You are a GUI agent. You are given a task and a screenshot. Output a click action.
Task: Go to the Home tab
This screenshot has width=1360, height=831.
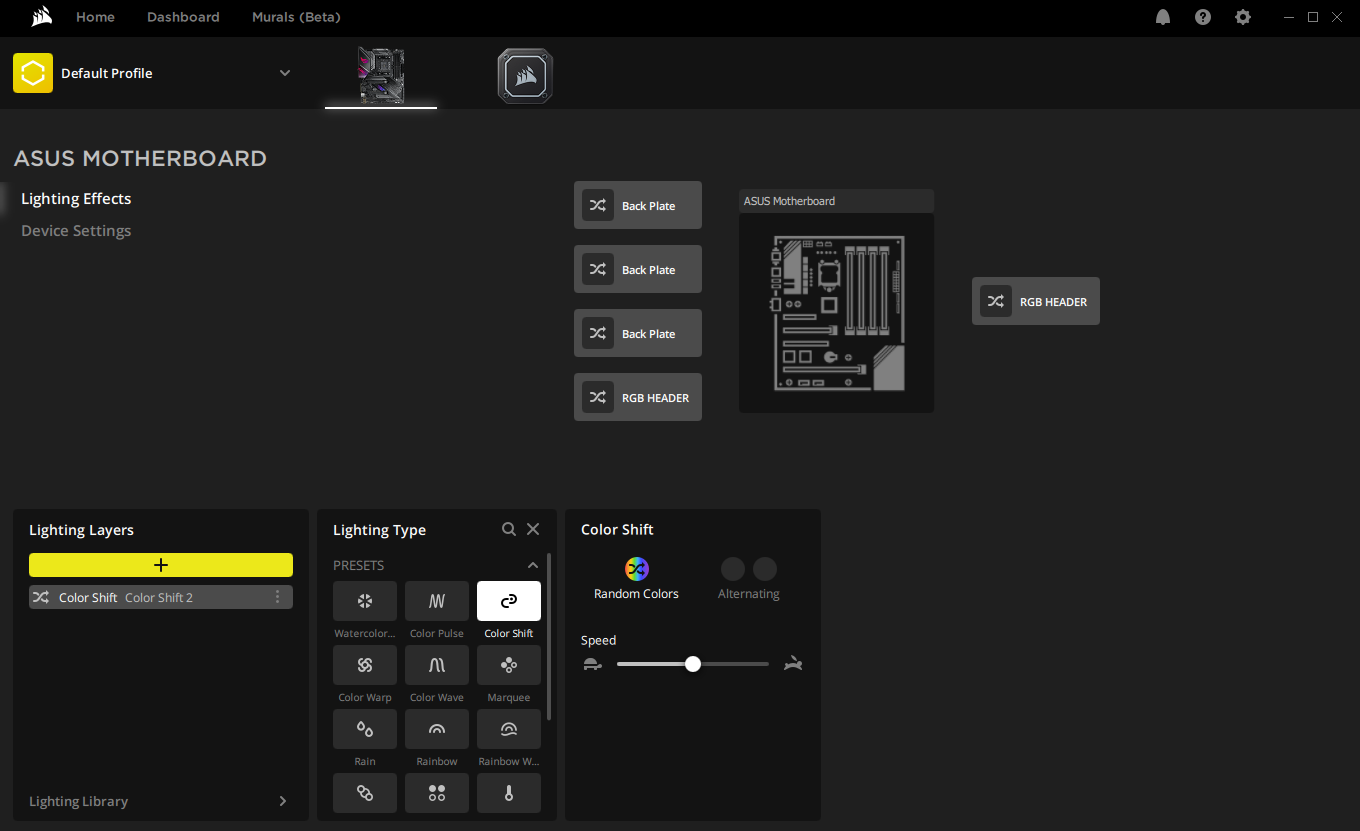pyautogui.click(x=95, y=17)
